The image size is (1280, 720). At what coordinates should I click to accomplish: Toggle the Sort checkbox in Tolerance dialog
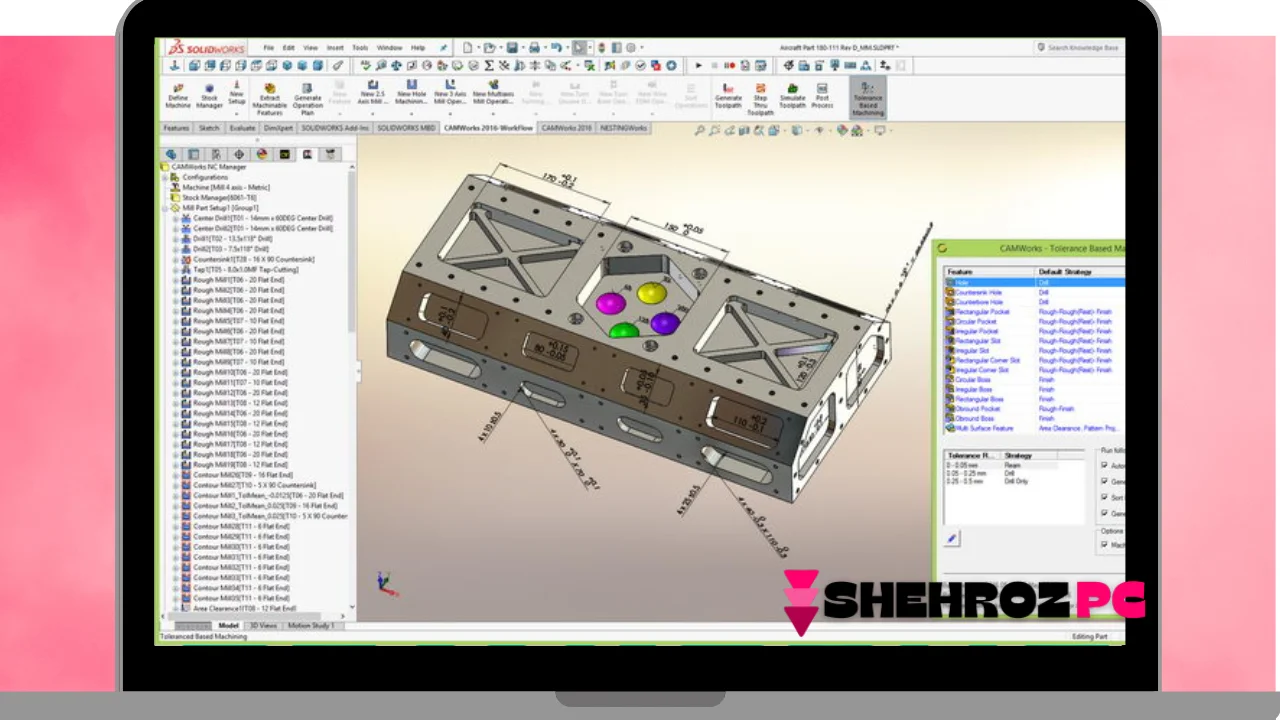(1104, 497)
